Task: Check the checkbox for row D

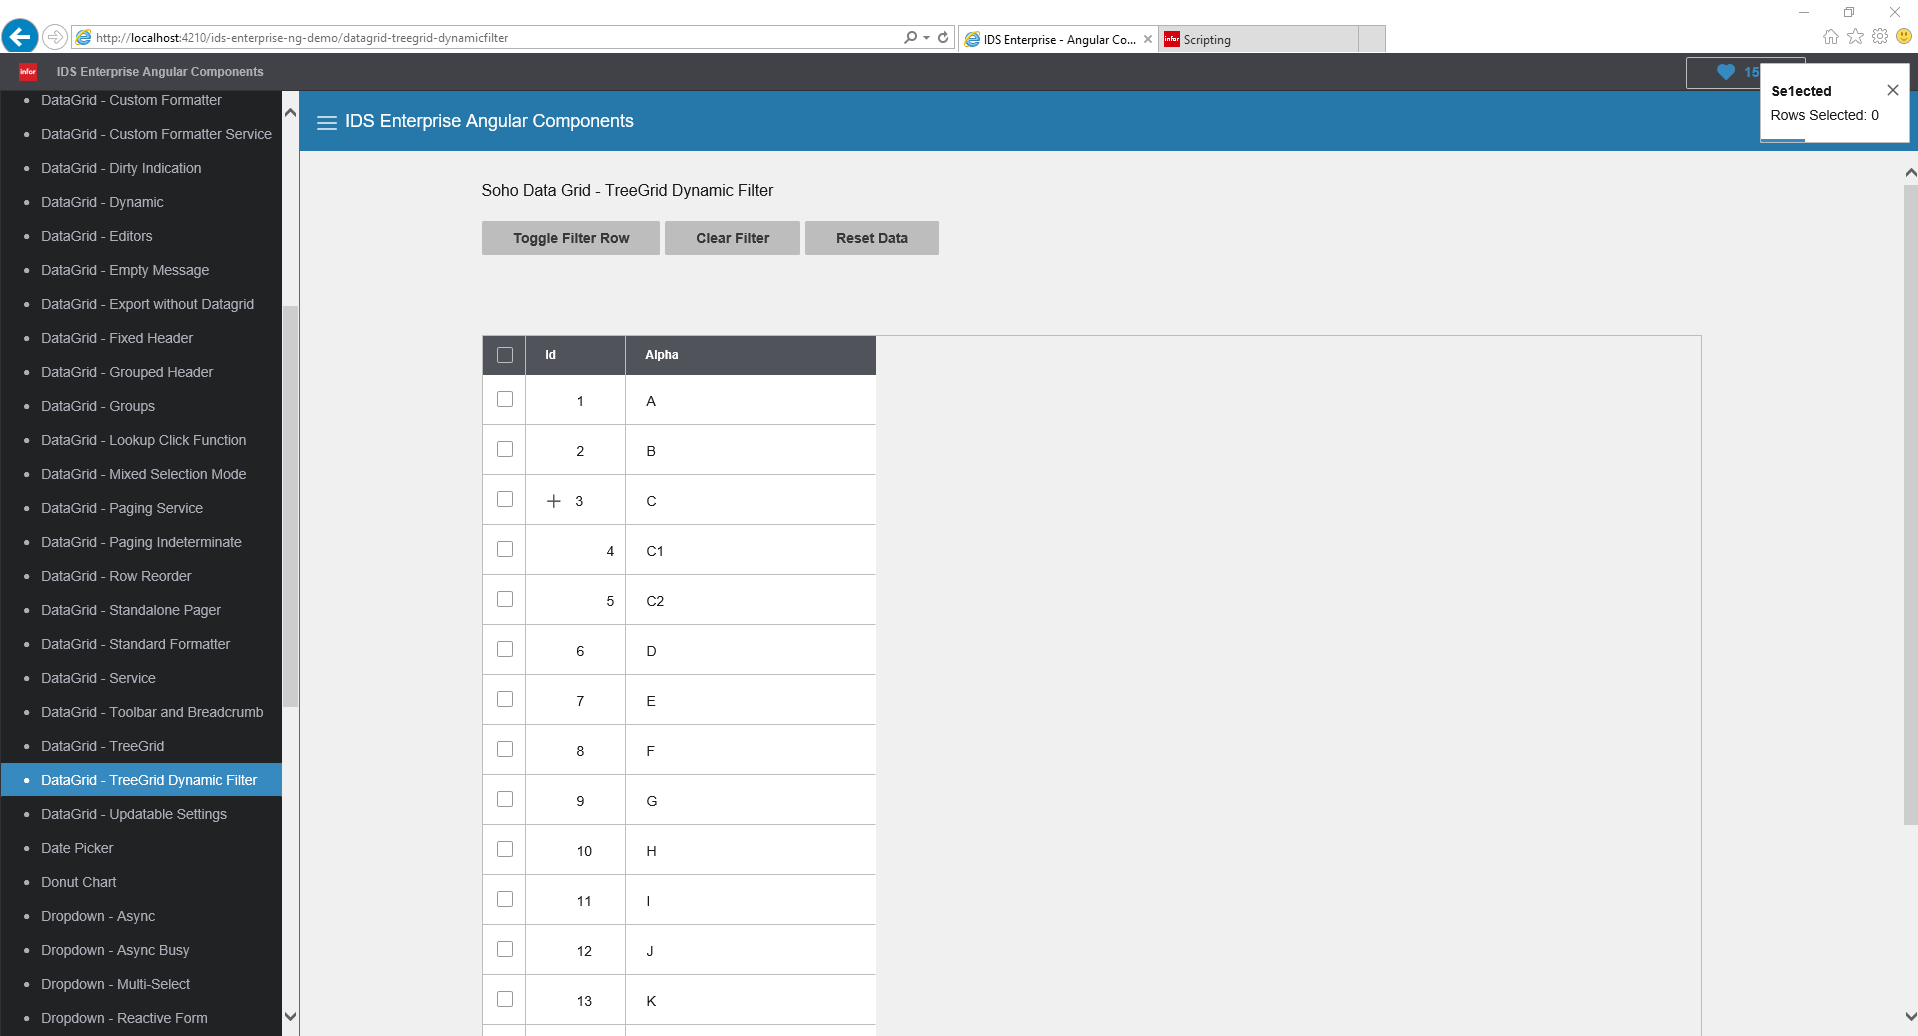Action: click(x=505, y=649)
